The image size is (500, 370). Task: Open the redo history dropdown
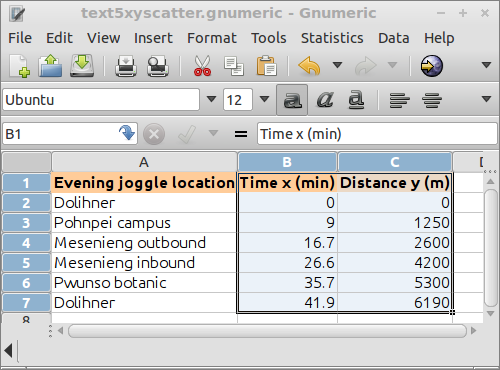(x=392, y=65)
